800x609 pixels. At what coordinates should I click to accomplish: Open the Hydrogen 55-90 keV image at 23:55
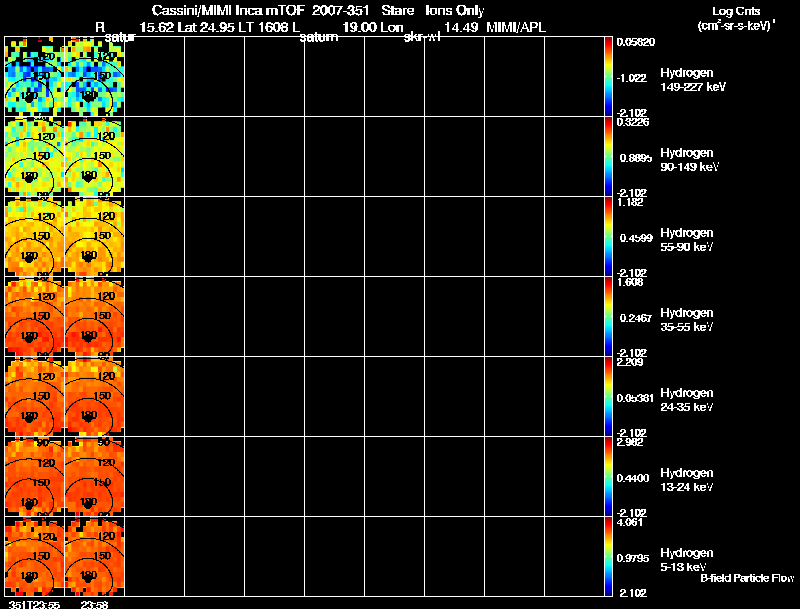tap(34, 236)
